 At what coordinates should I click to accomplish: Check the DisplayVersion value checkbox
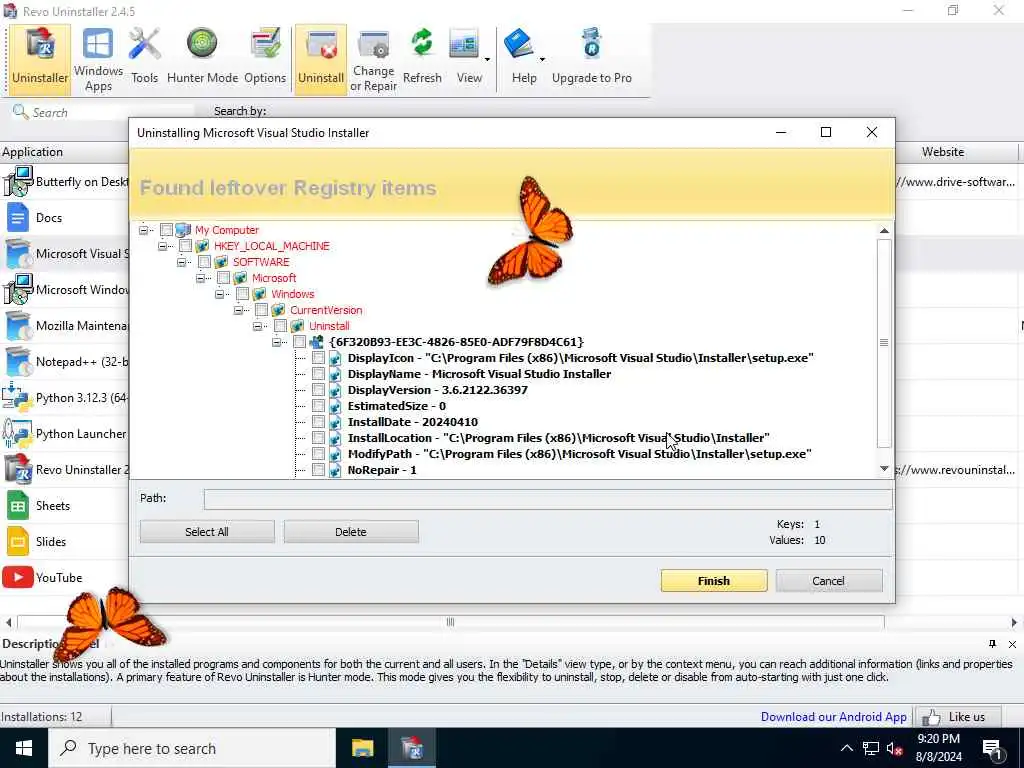pos(318,390)
